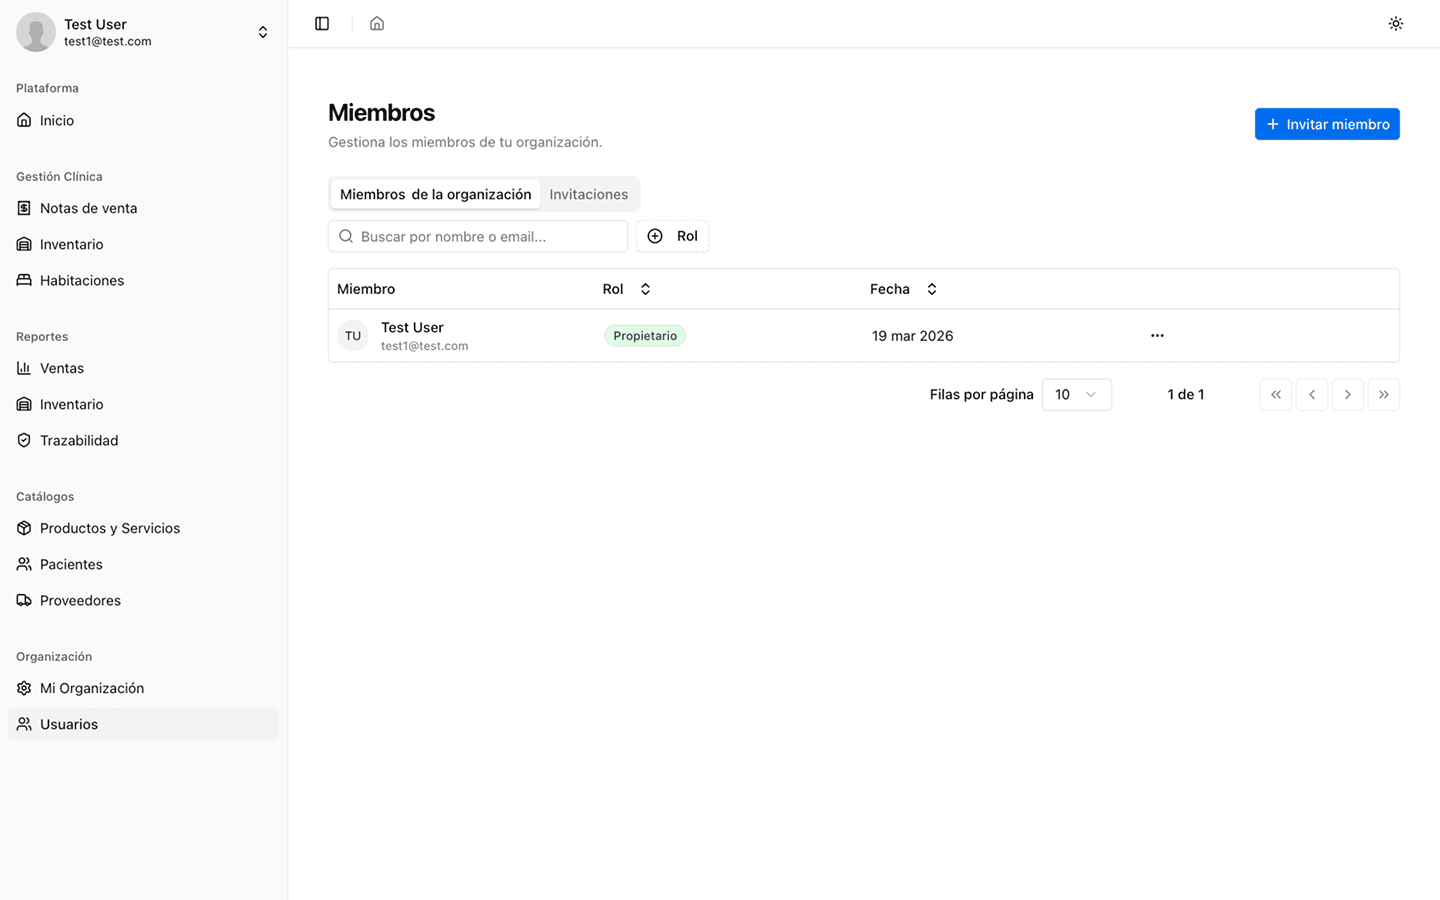Open row actions with the ellipsis menu
1440x900 pixels.
click(x=1157, y=335)
